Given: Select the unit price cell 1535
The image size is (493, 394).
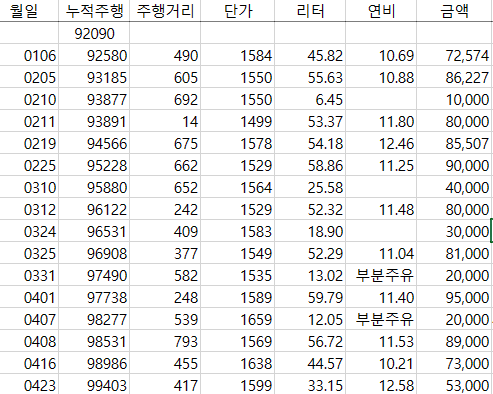Looking at the screenshot, I should coord(238,275).
